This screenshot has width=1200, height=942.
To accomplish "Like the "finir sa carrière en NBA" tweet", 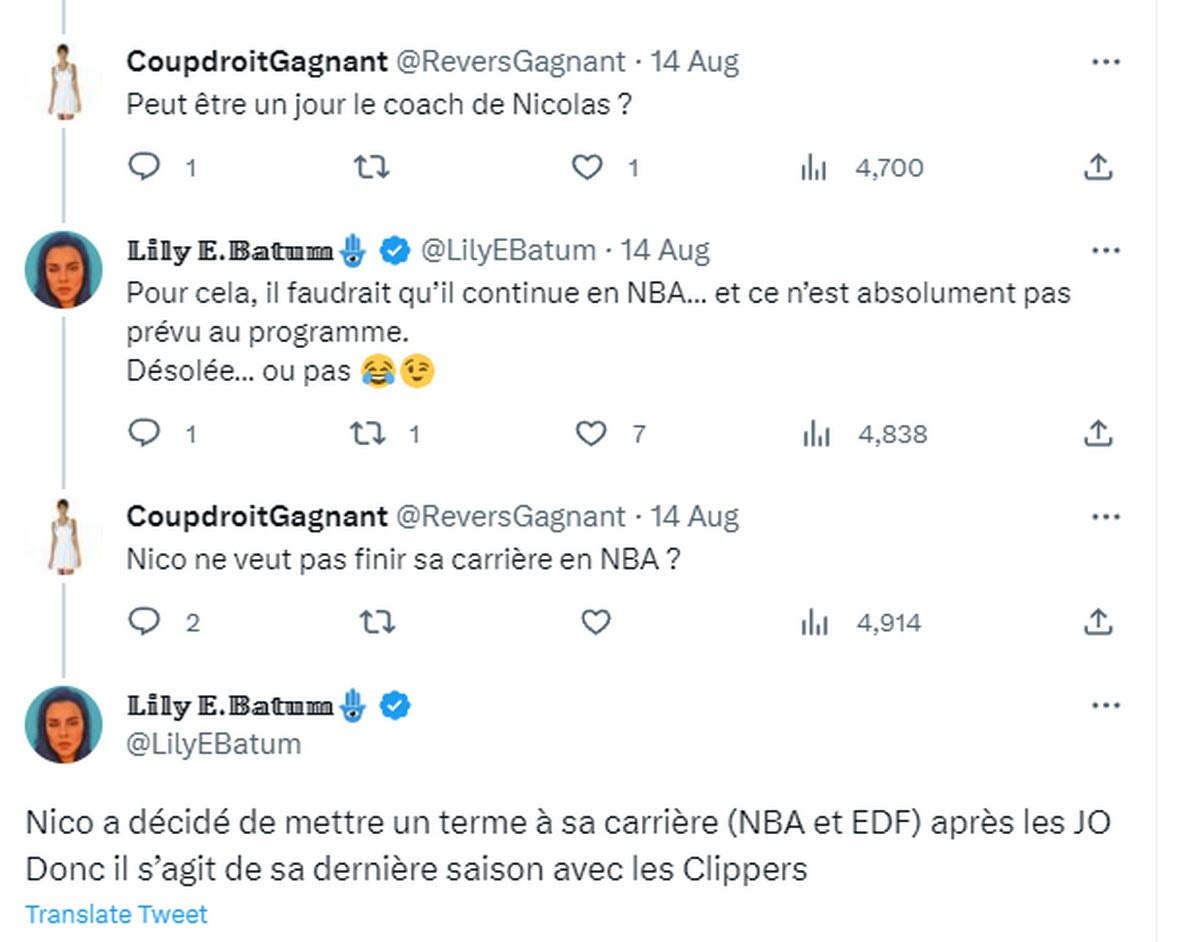I will 596,622.
